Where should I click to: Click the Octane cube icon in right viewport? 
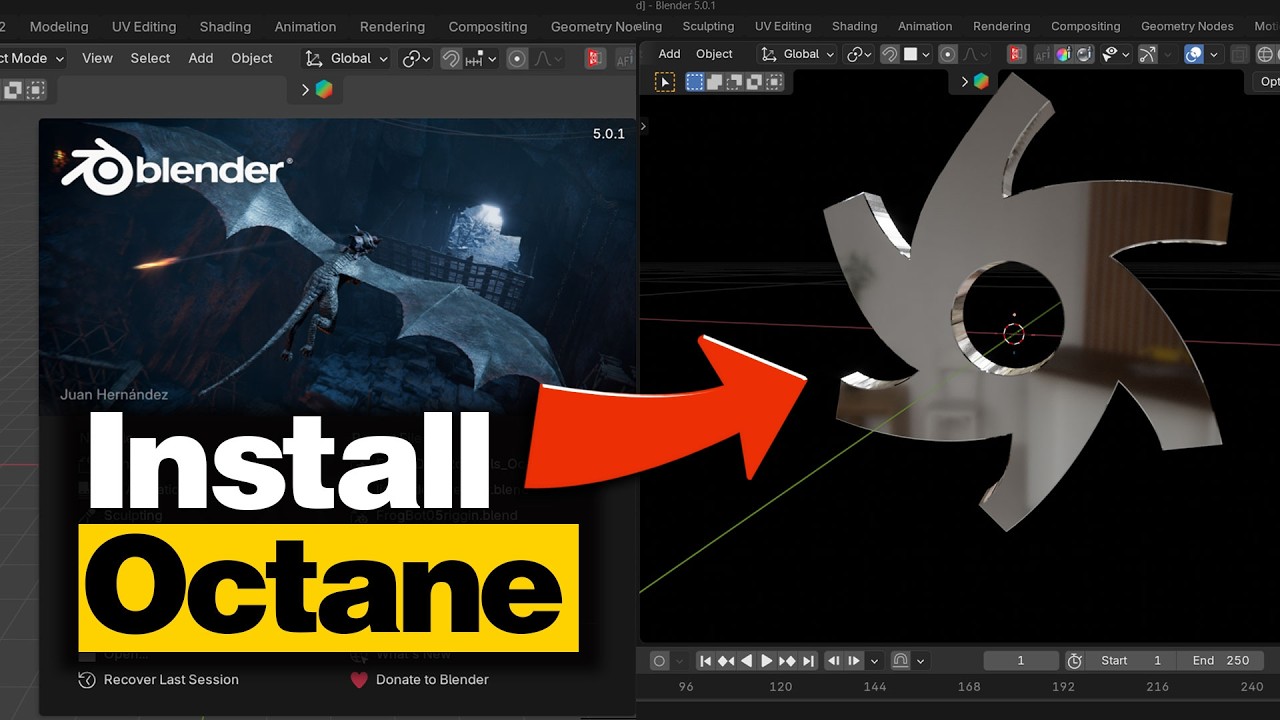pyautogui.click(x=981, y=82)
